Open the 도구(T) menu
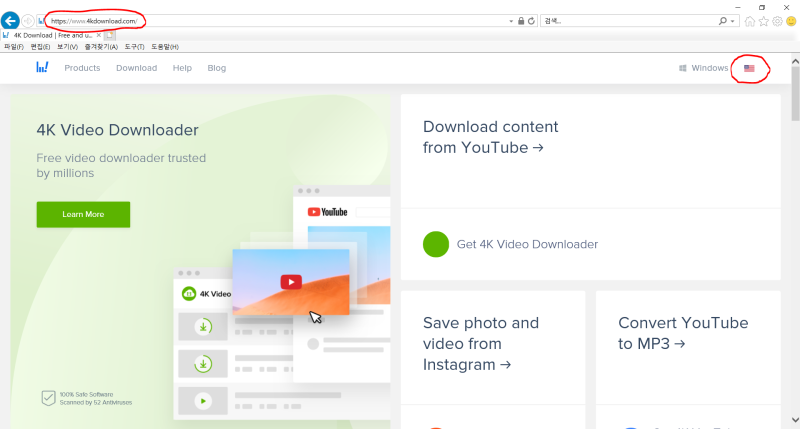 point(134,46)
